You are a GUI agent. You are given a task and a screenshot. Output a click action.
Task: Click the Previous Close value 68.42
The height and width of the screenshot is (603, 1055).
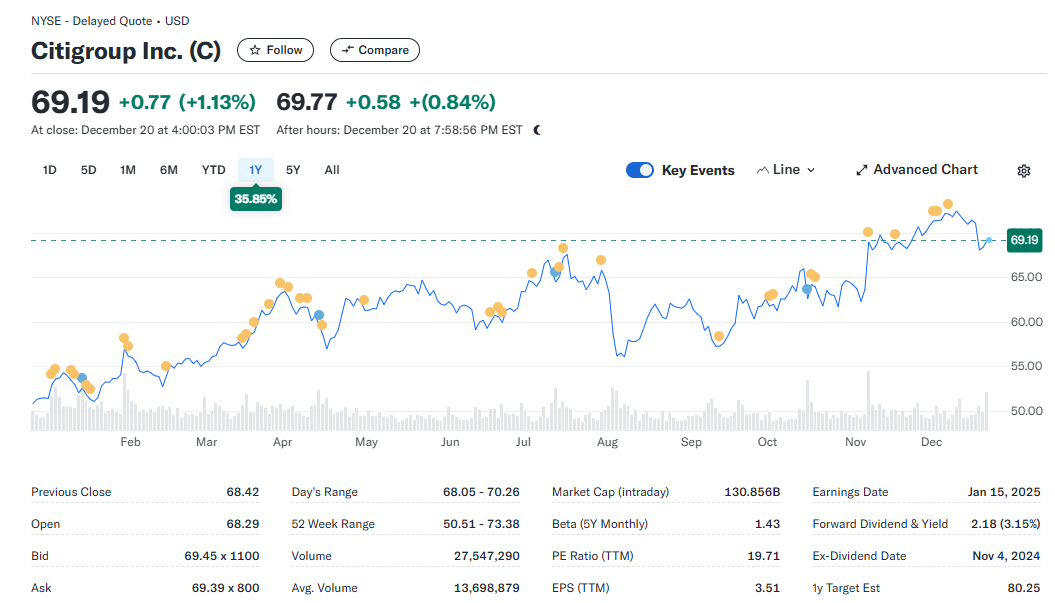pos(243,492)
